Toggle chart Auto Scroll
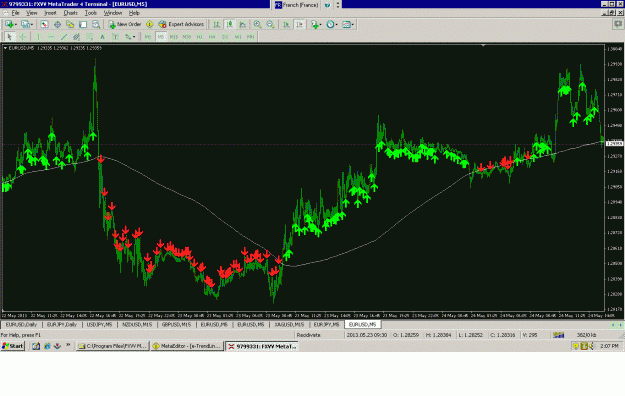 286,24
